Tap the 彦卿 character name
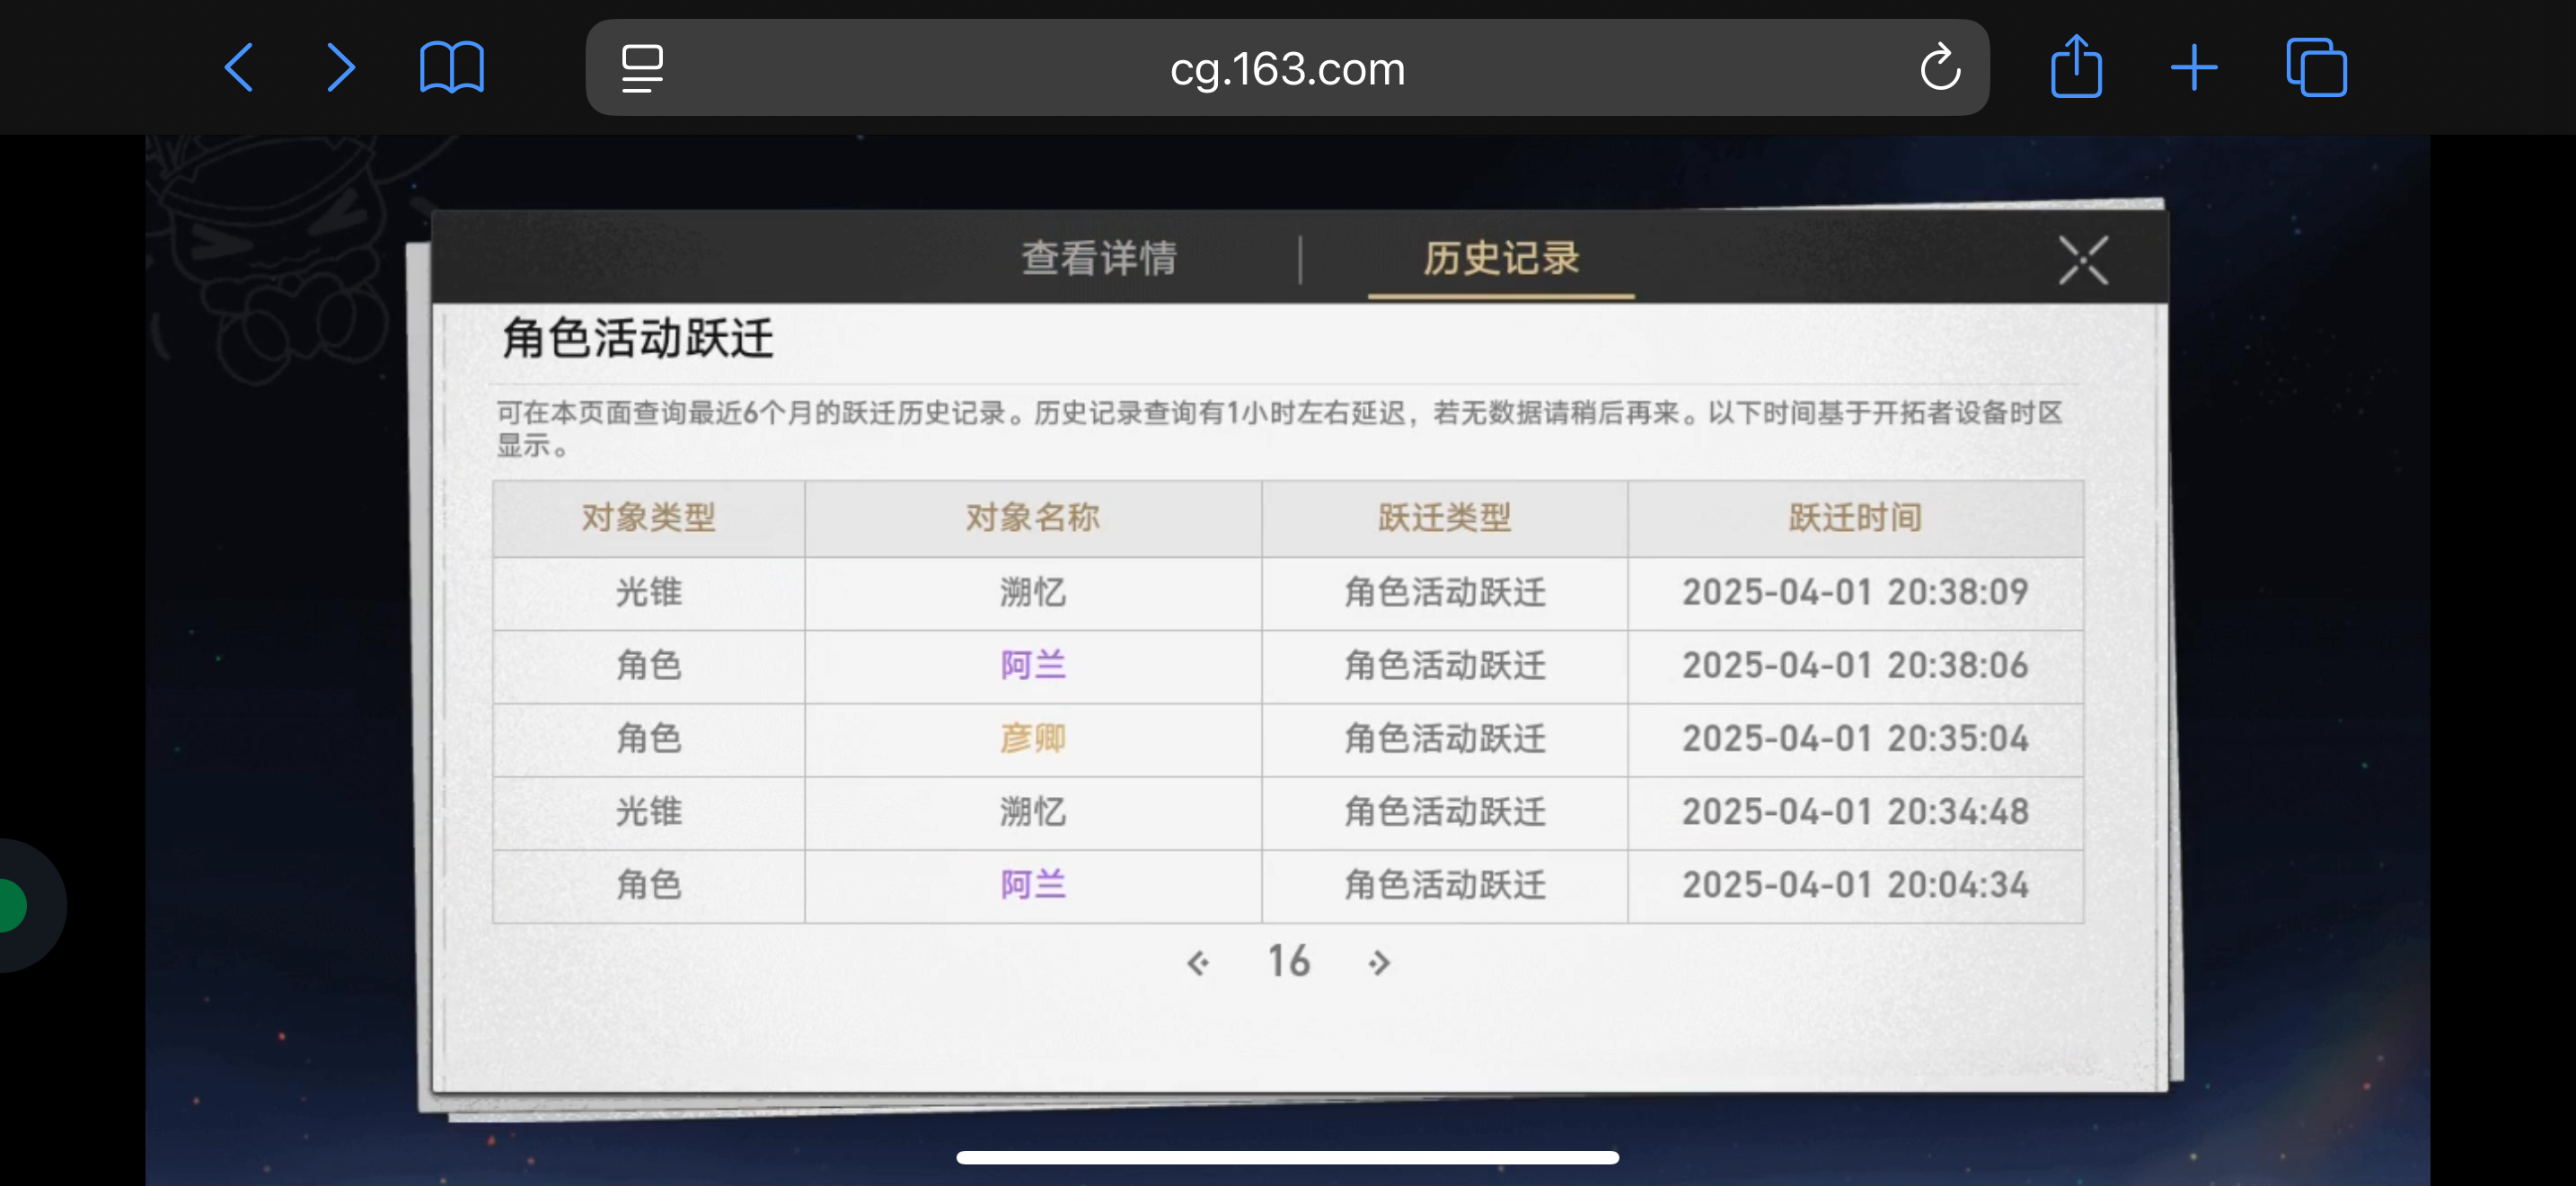The width and height of the screenshot is (2576, 1186). point(1033,738)
